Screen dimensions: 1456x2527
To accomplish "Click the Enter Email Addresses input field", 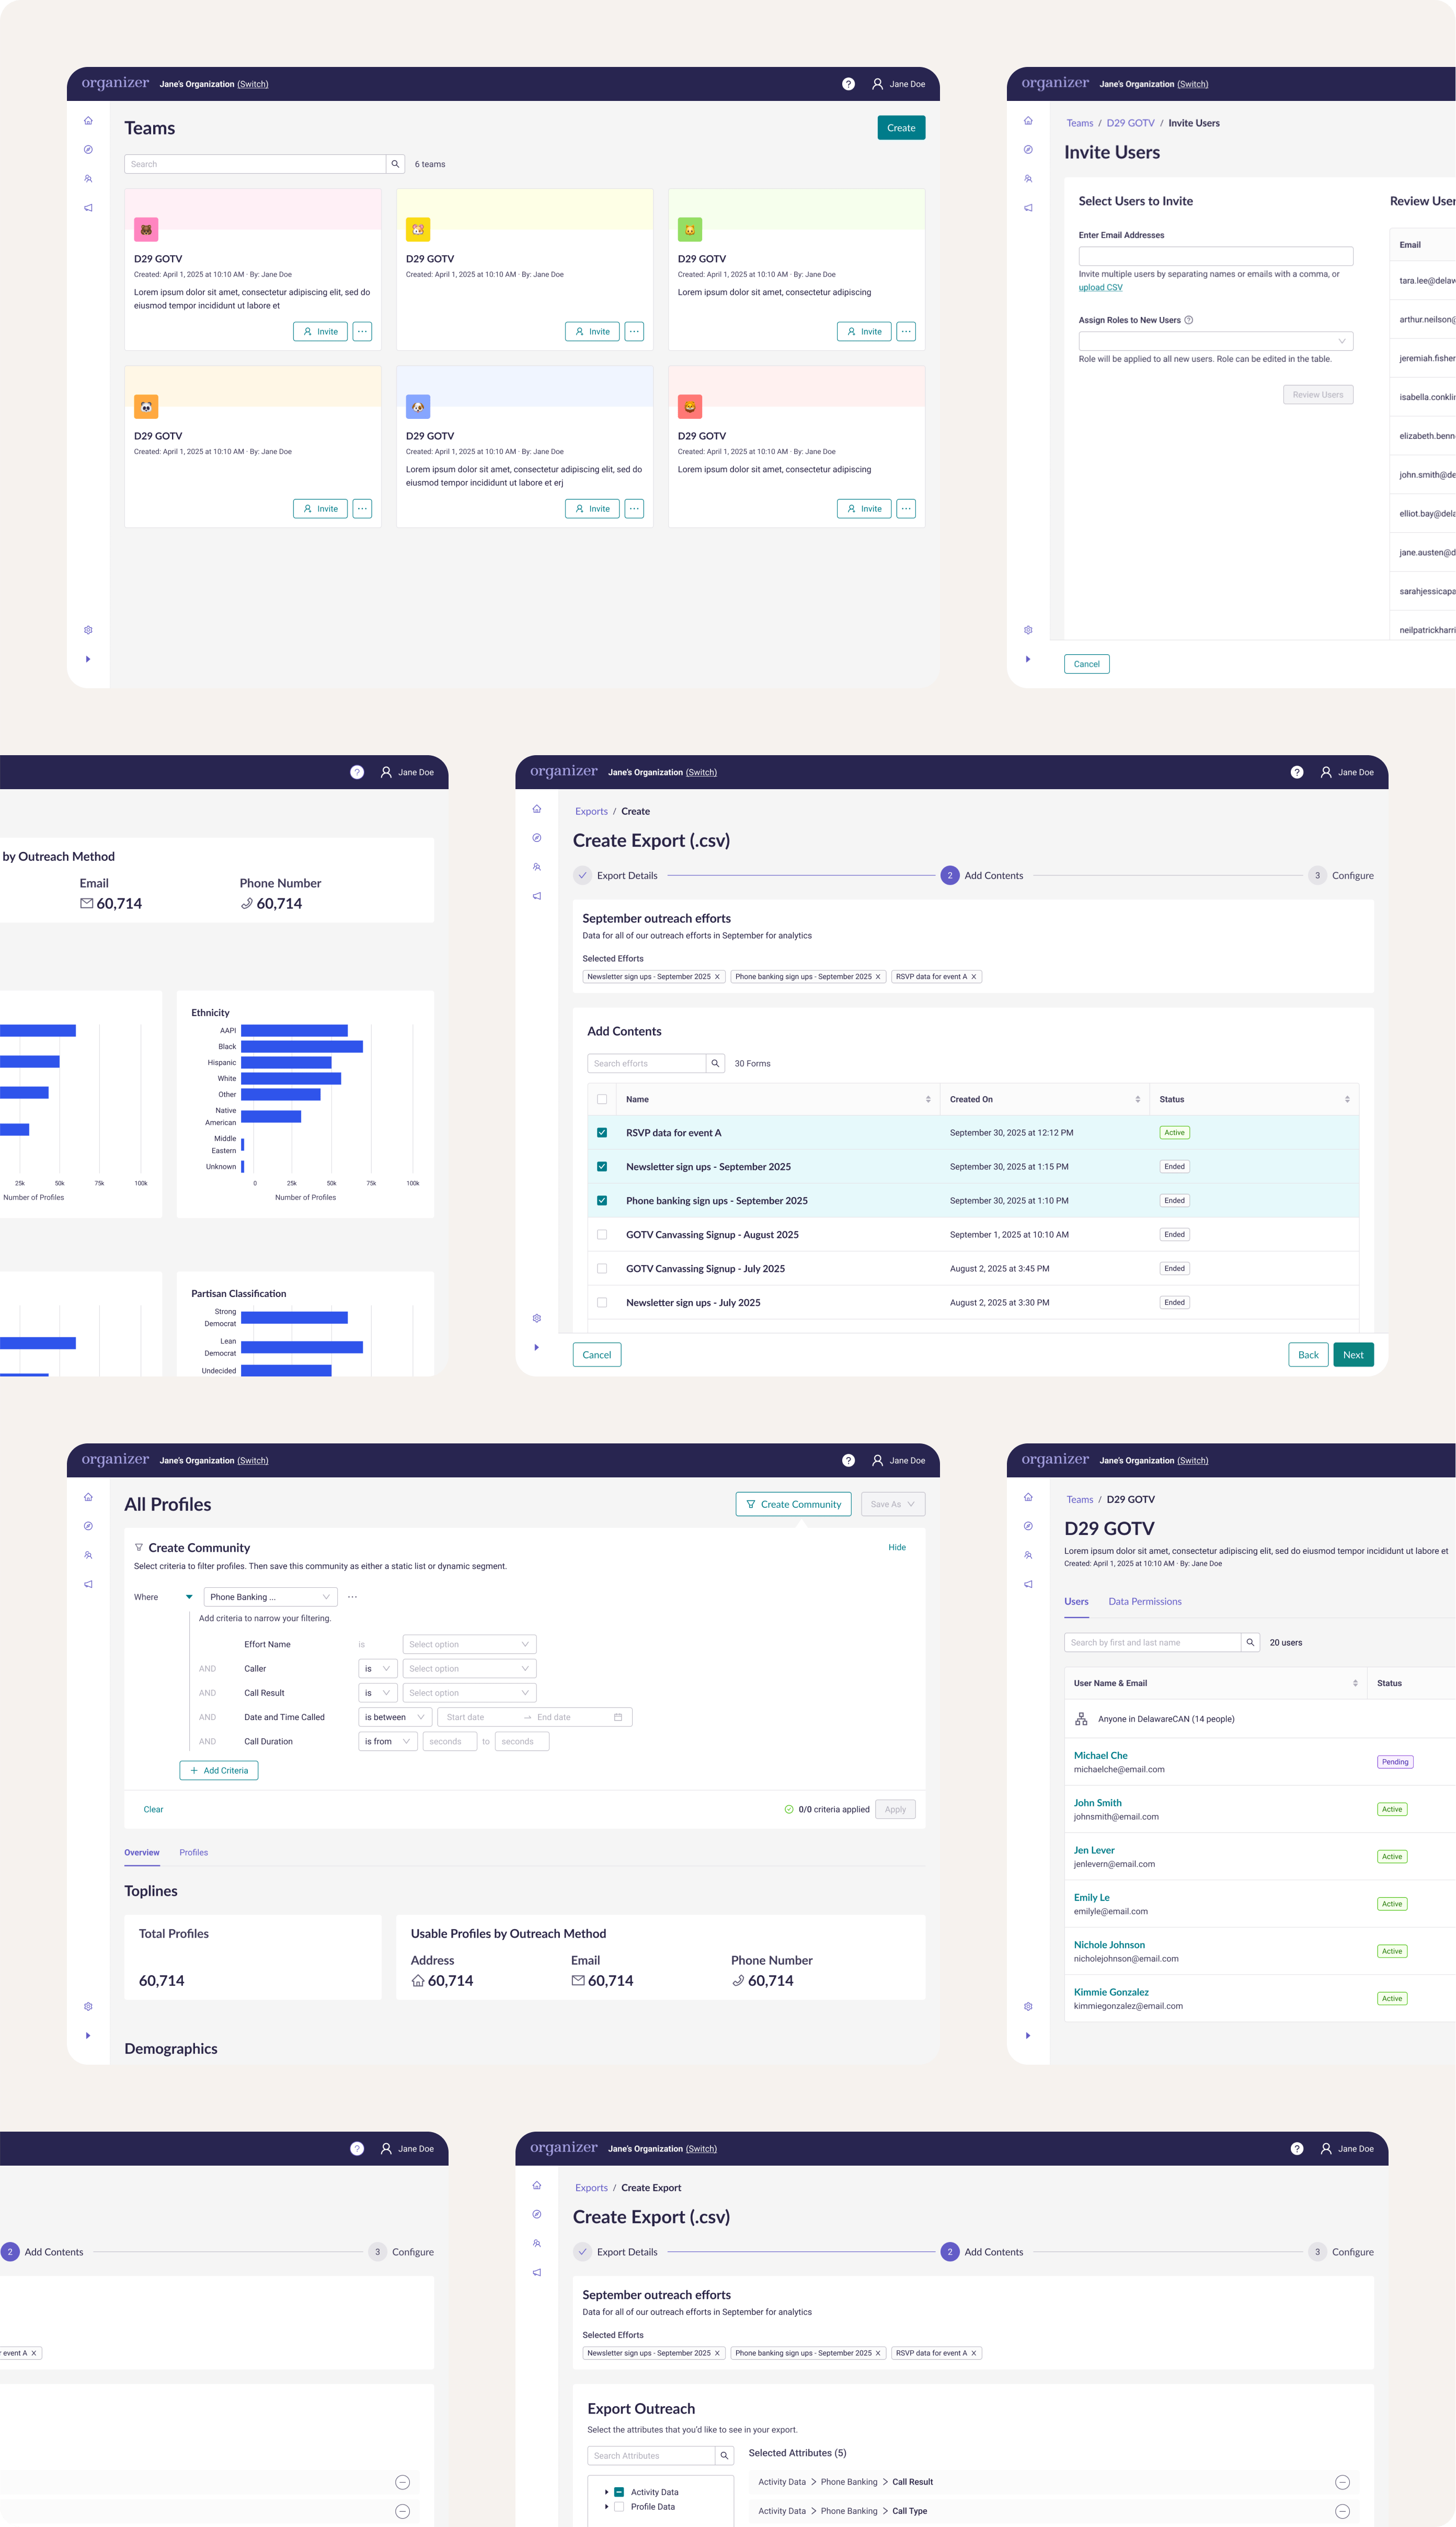I will [x=1215, y=256].
